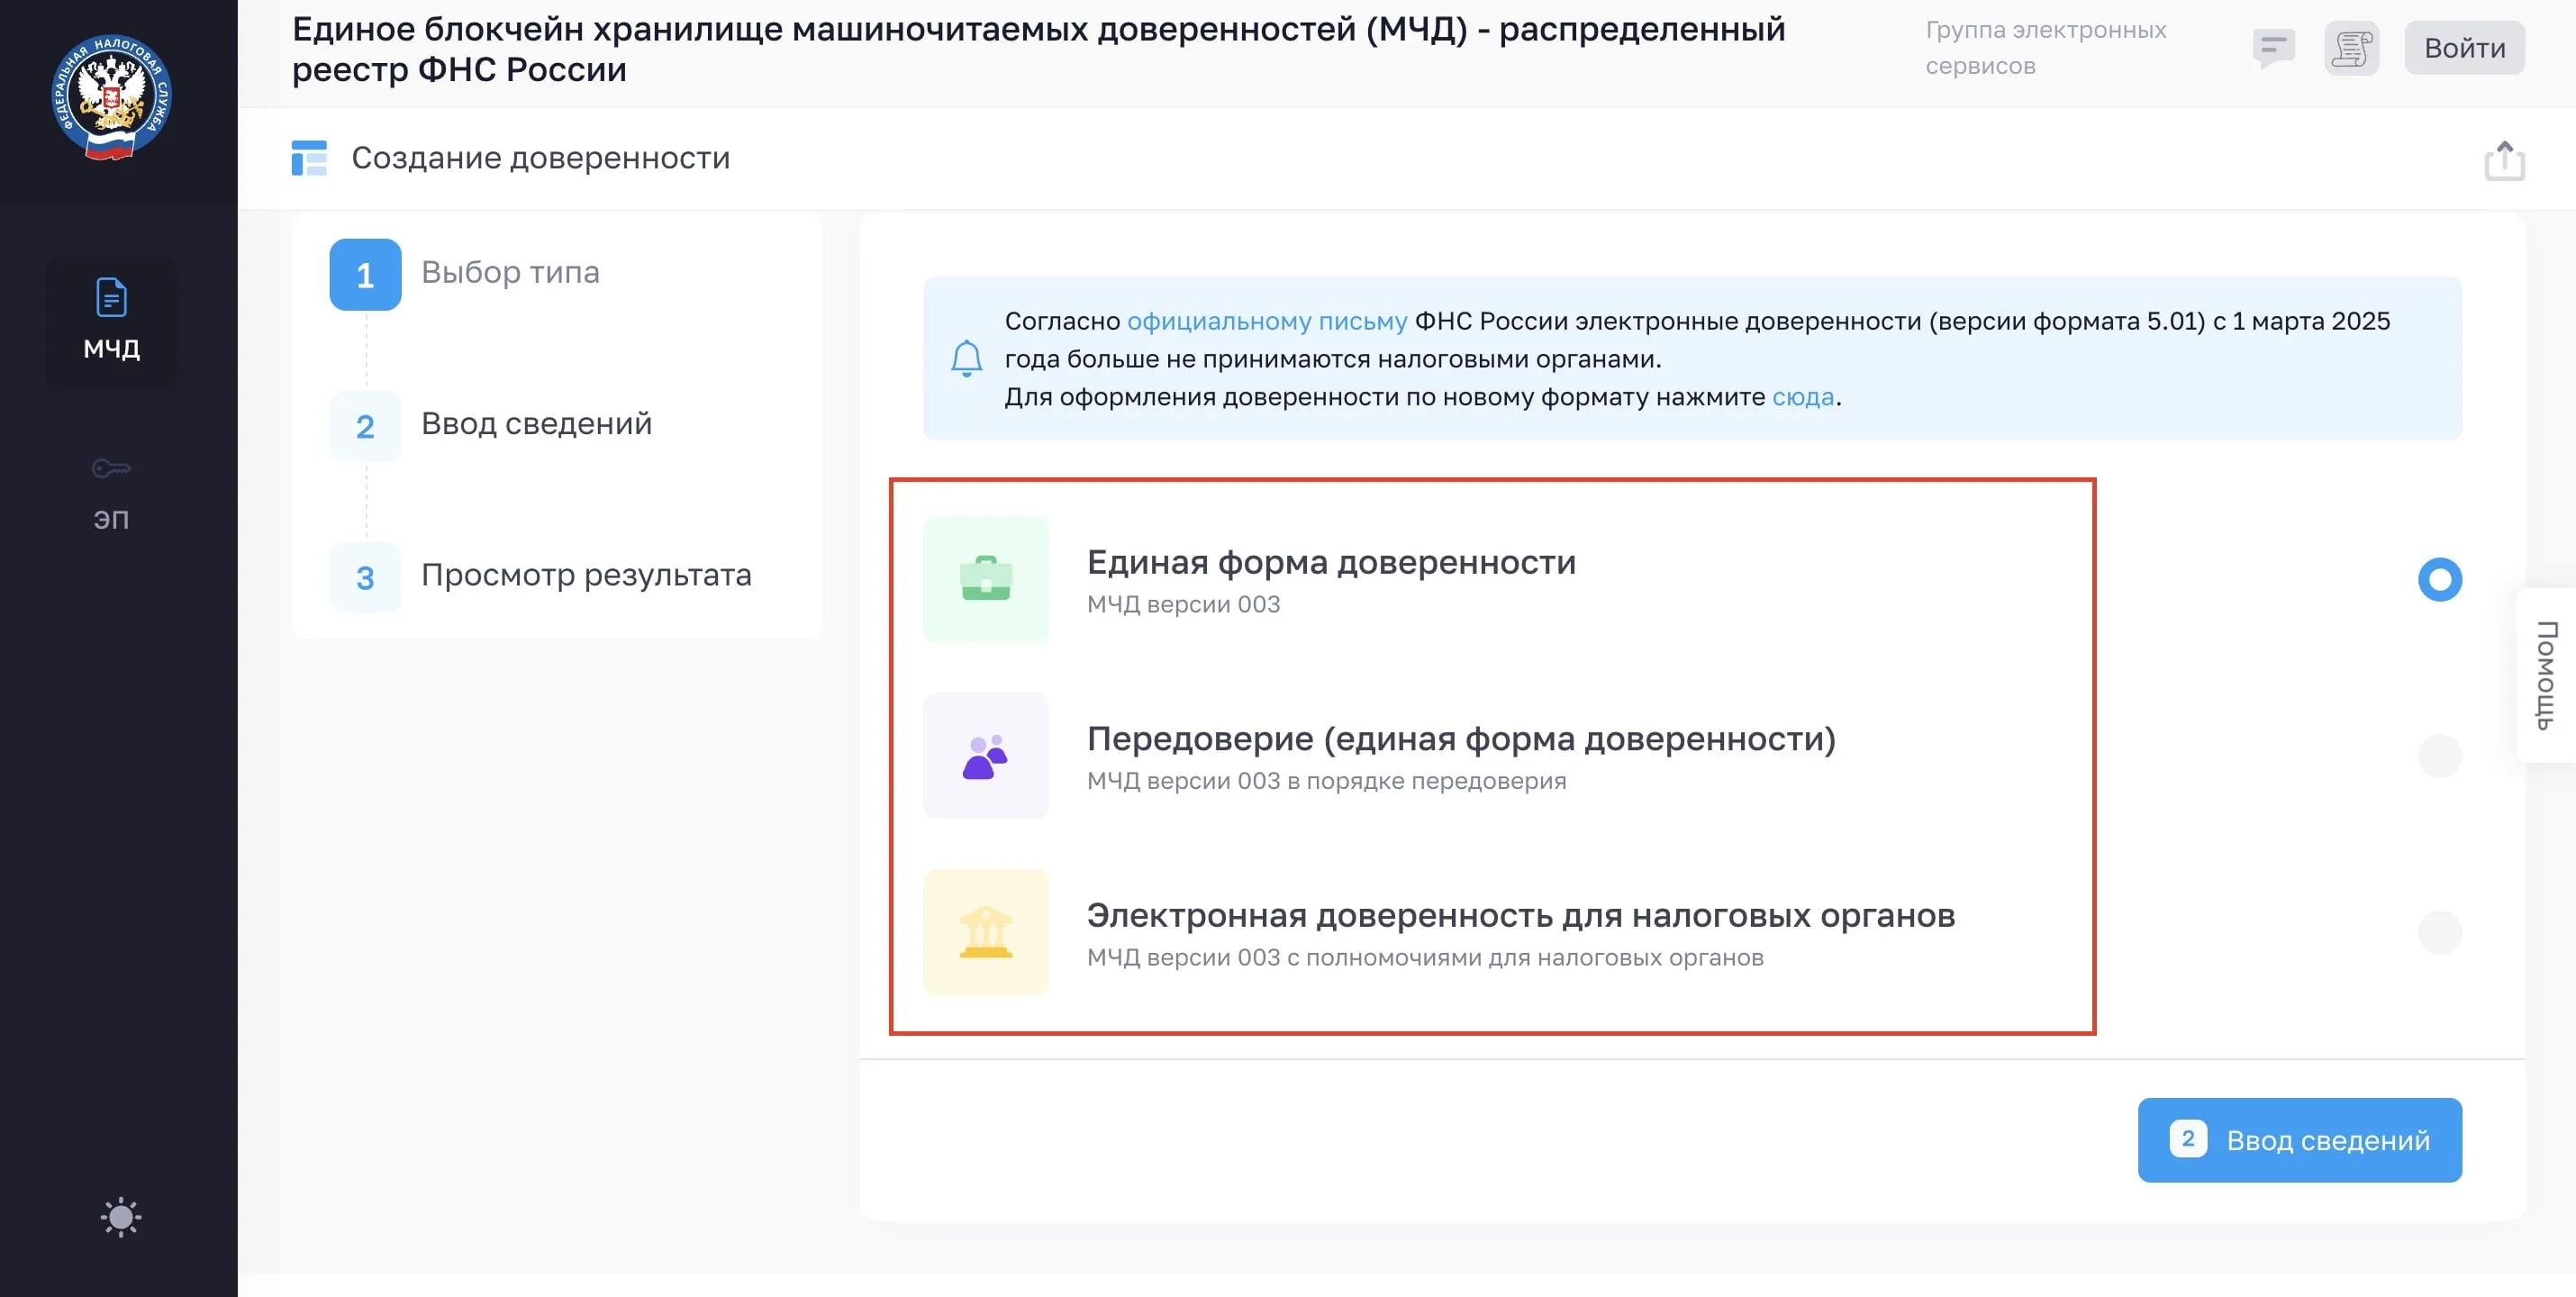This screenshot has height=1297, width=2576.
Task: Click the document scroll icon in header
Action: [2351, 48]
